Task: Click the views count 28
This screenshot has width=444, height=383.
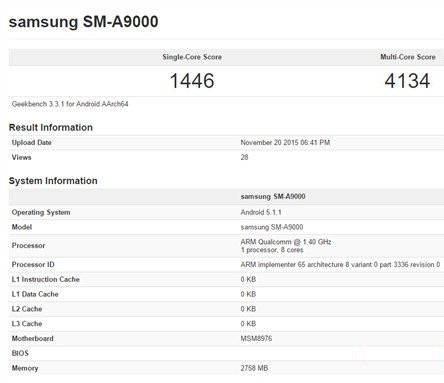Action: 244,157
